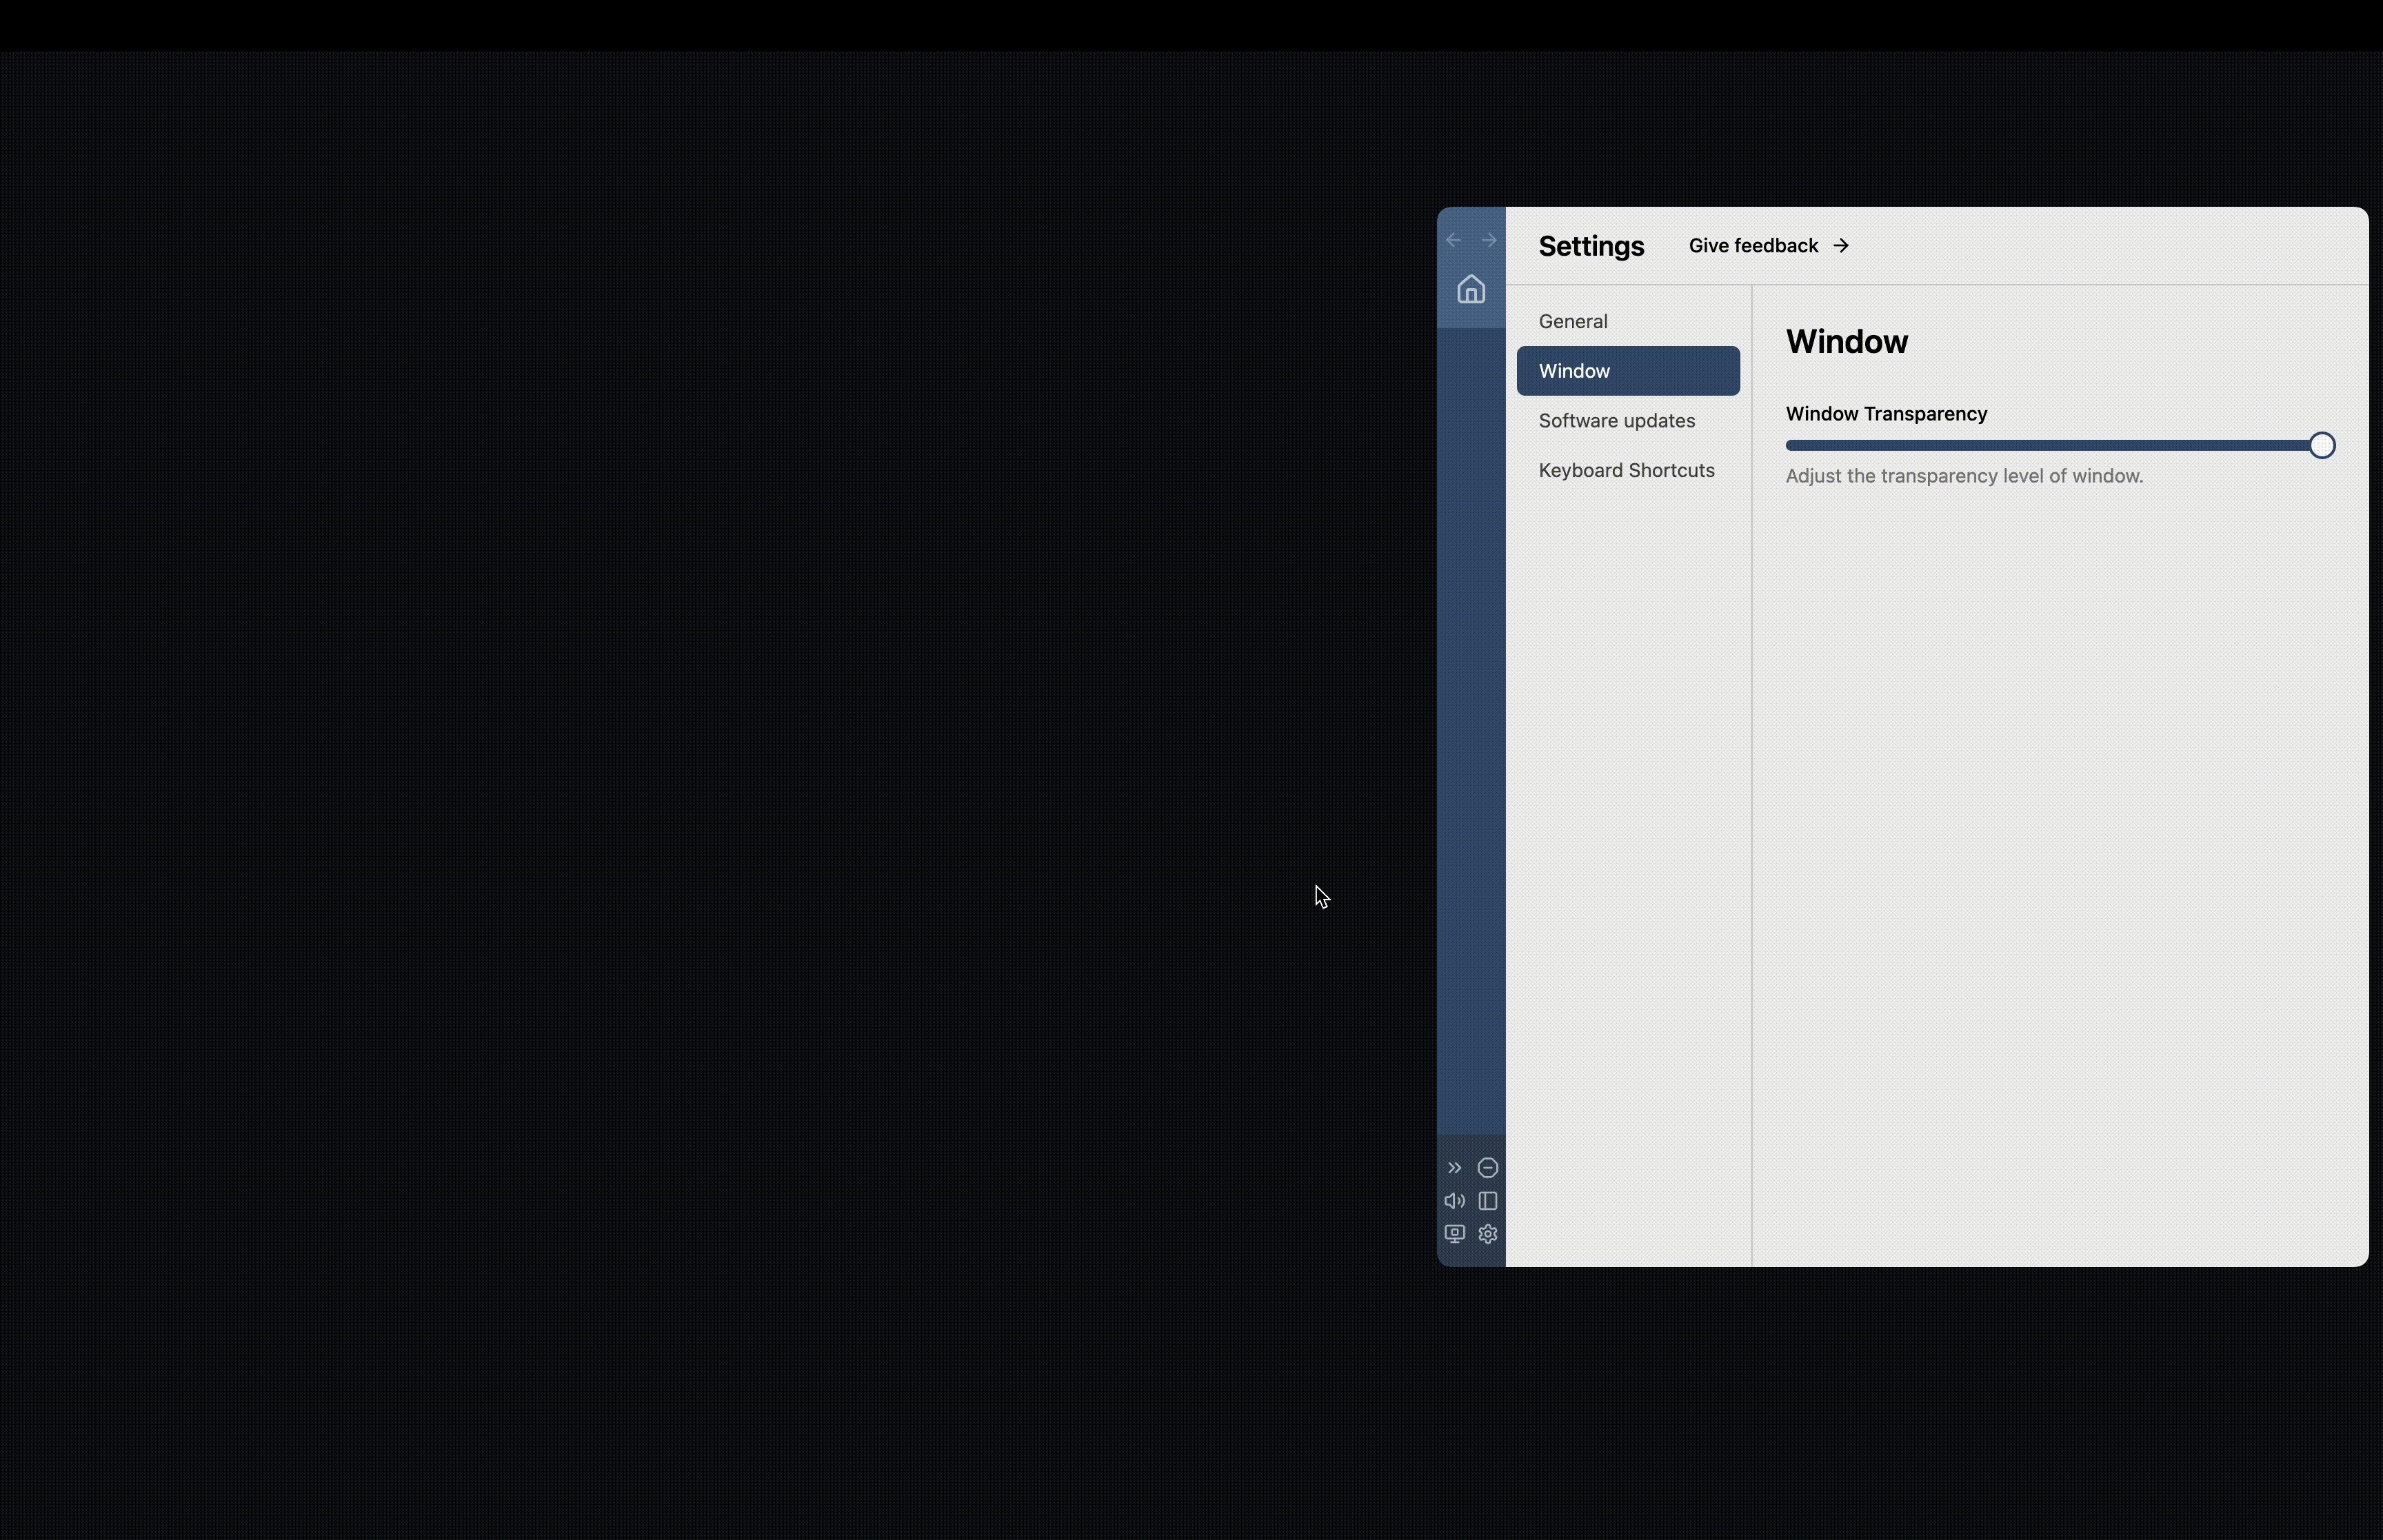Expand the sidebar with the double-chevron icon
This screenshot has width=2383, height=1540.
point(1454,1167)
